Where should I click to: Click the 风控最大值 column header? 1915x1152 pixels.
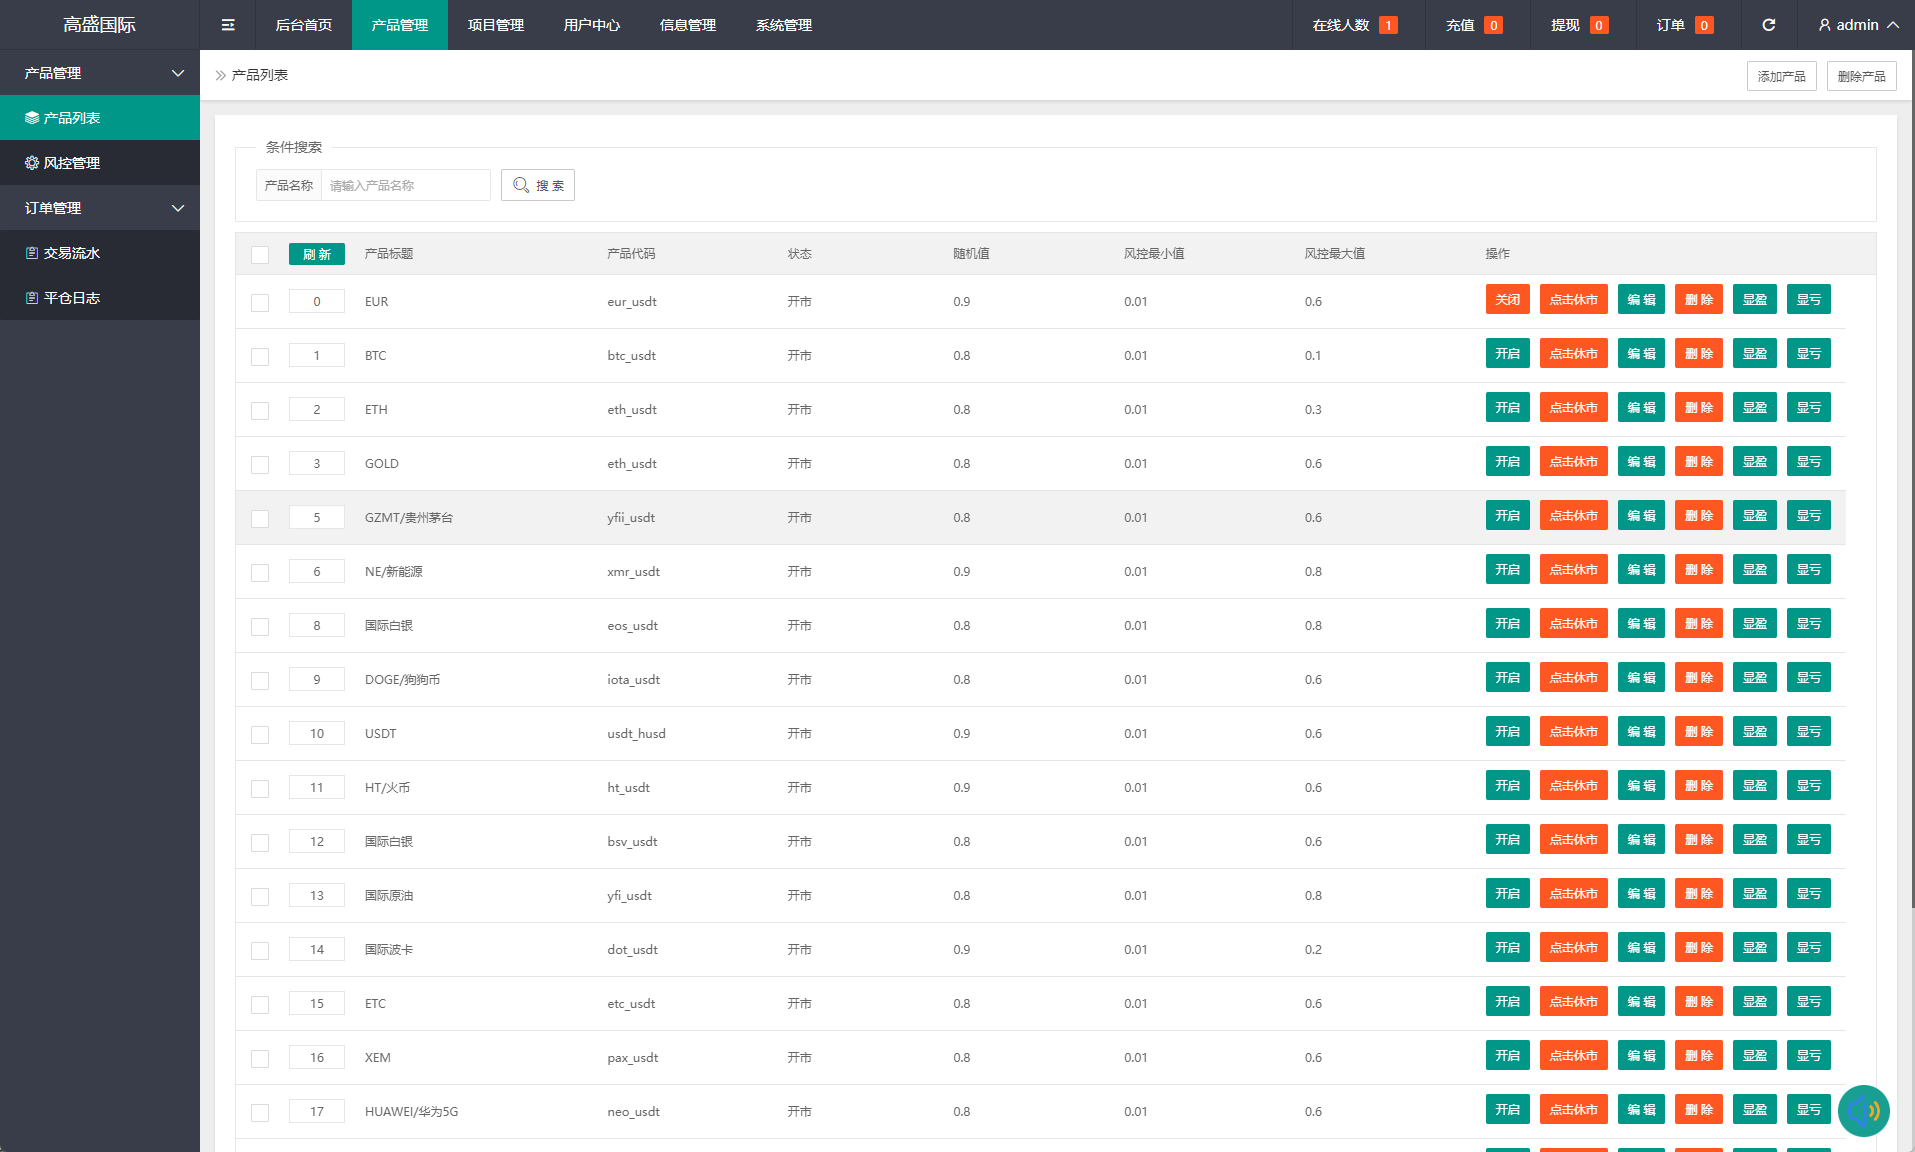(1335, 254)
